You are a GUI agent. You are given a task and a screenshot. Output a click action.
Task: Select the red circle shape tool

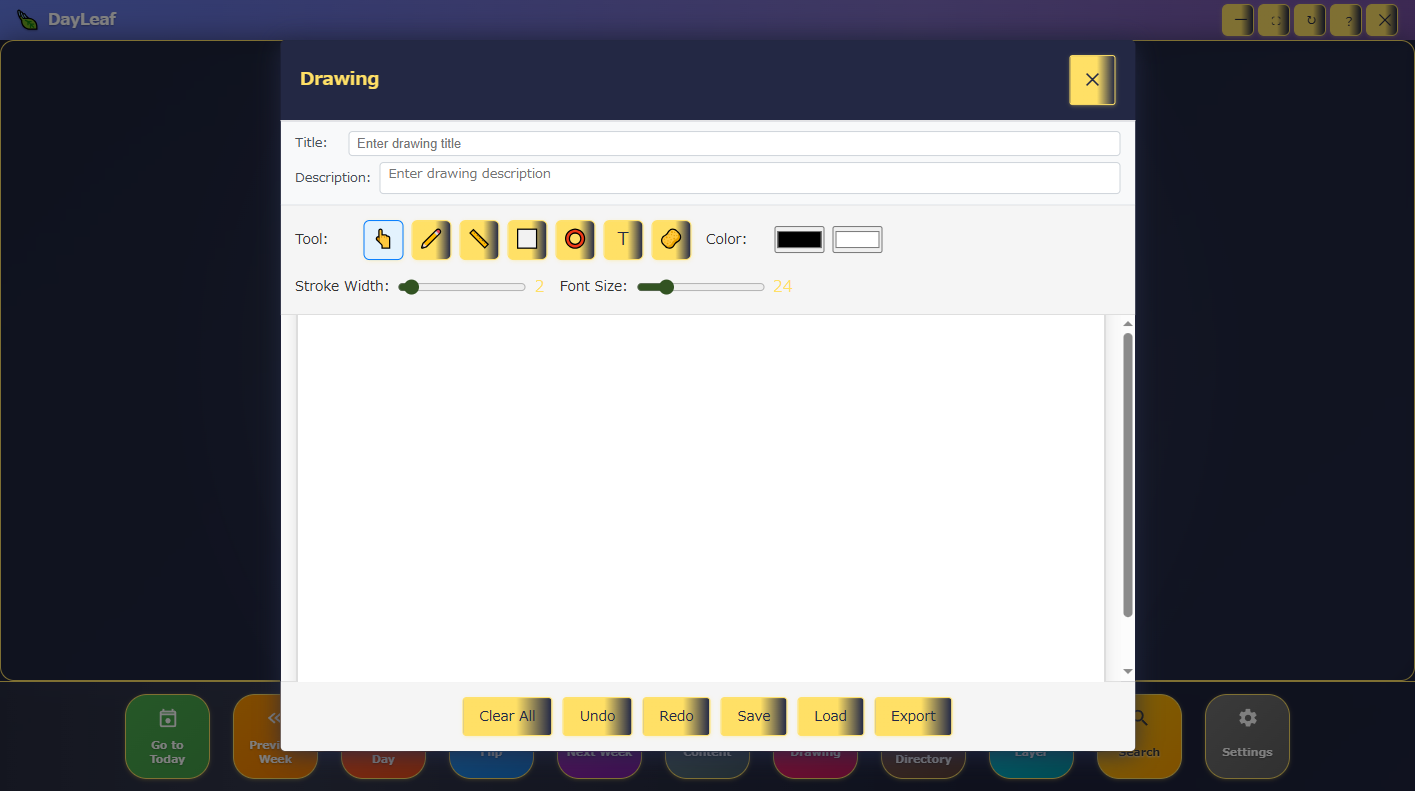tap(575, 240)
